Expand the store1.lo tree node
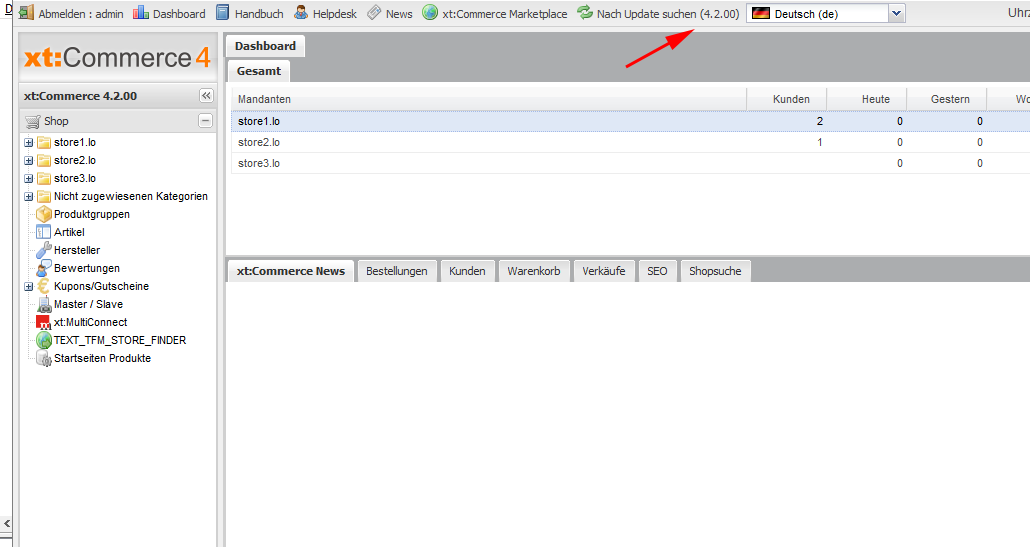 (x=28, y=142)
